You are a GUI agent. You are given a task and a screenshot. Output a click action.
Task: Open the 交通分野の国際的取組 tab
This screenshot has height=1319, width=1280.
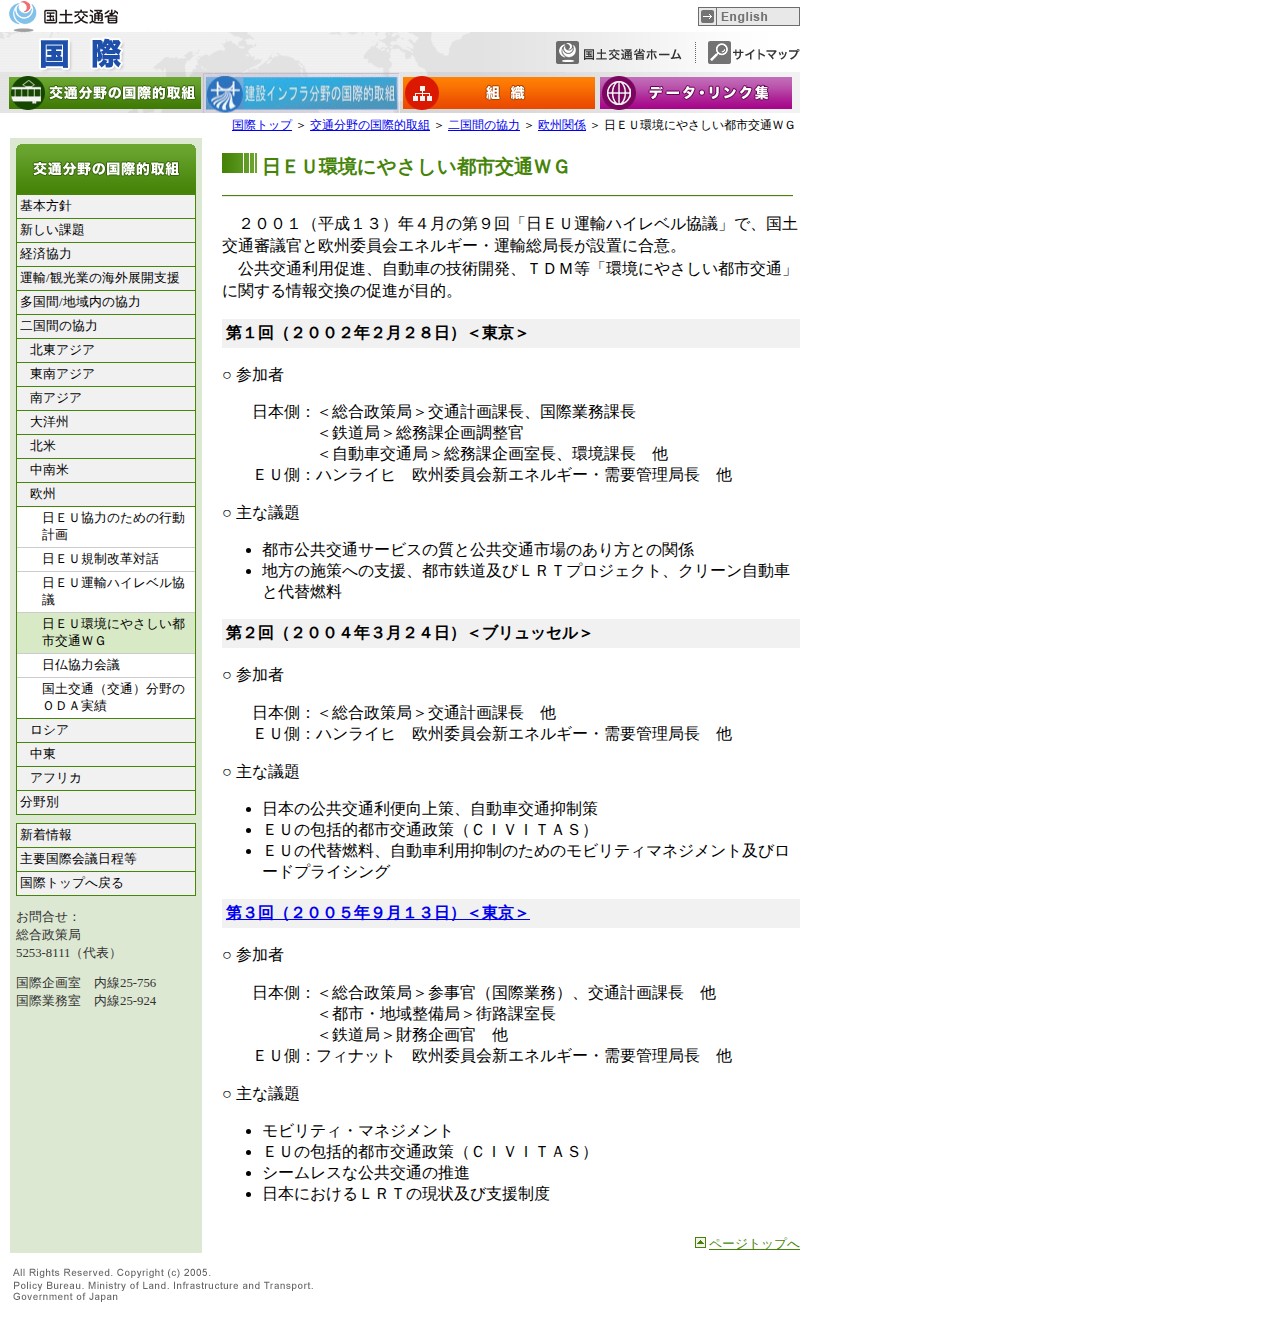pos(105,93)
